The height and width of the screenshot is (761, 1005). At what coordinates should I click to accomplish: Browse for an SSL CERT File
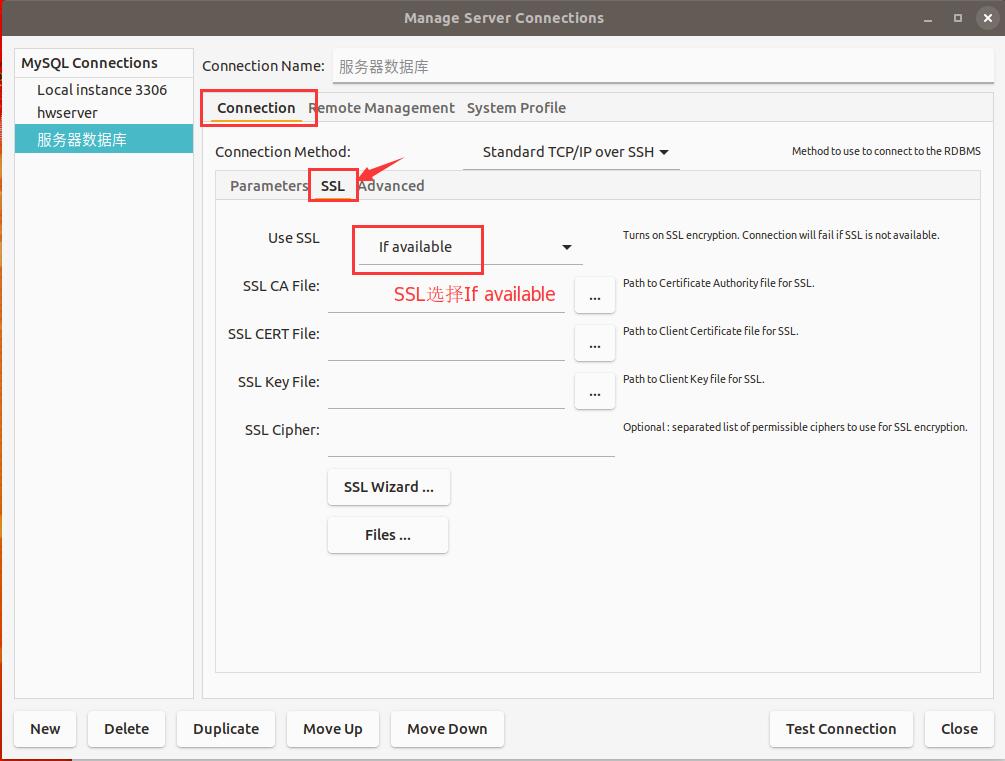pyautogui.click(x=594, y=343)
